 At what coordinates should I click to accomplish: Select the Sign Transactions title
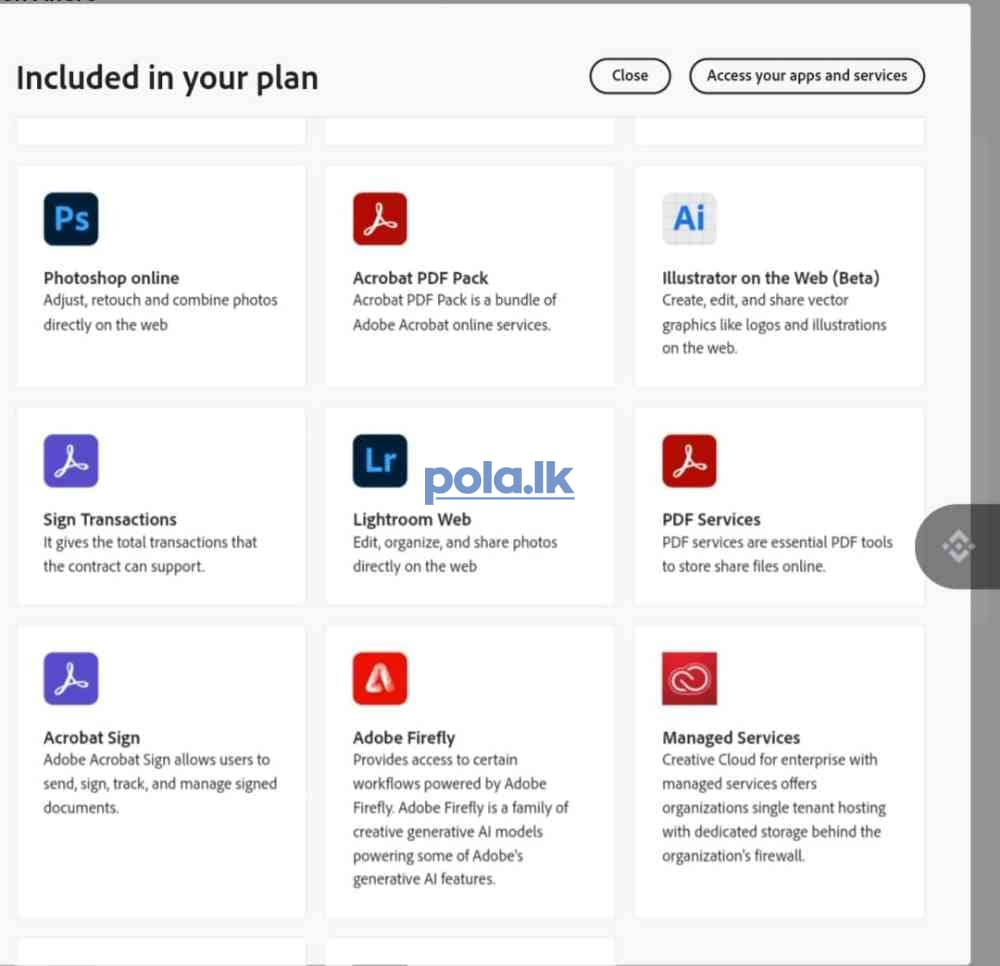coord(110,520)
